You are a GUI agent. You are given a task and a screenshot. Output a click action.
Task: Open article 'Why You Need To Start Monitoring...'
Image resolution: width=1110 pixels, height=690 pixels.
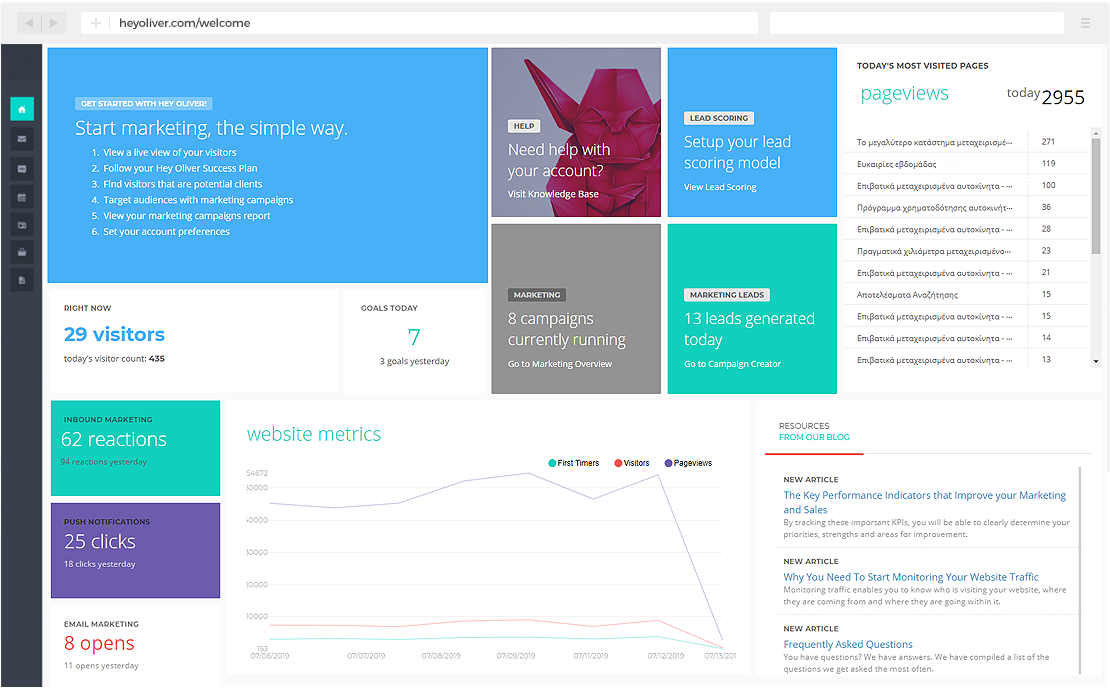click(910, 577)
